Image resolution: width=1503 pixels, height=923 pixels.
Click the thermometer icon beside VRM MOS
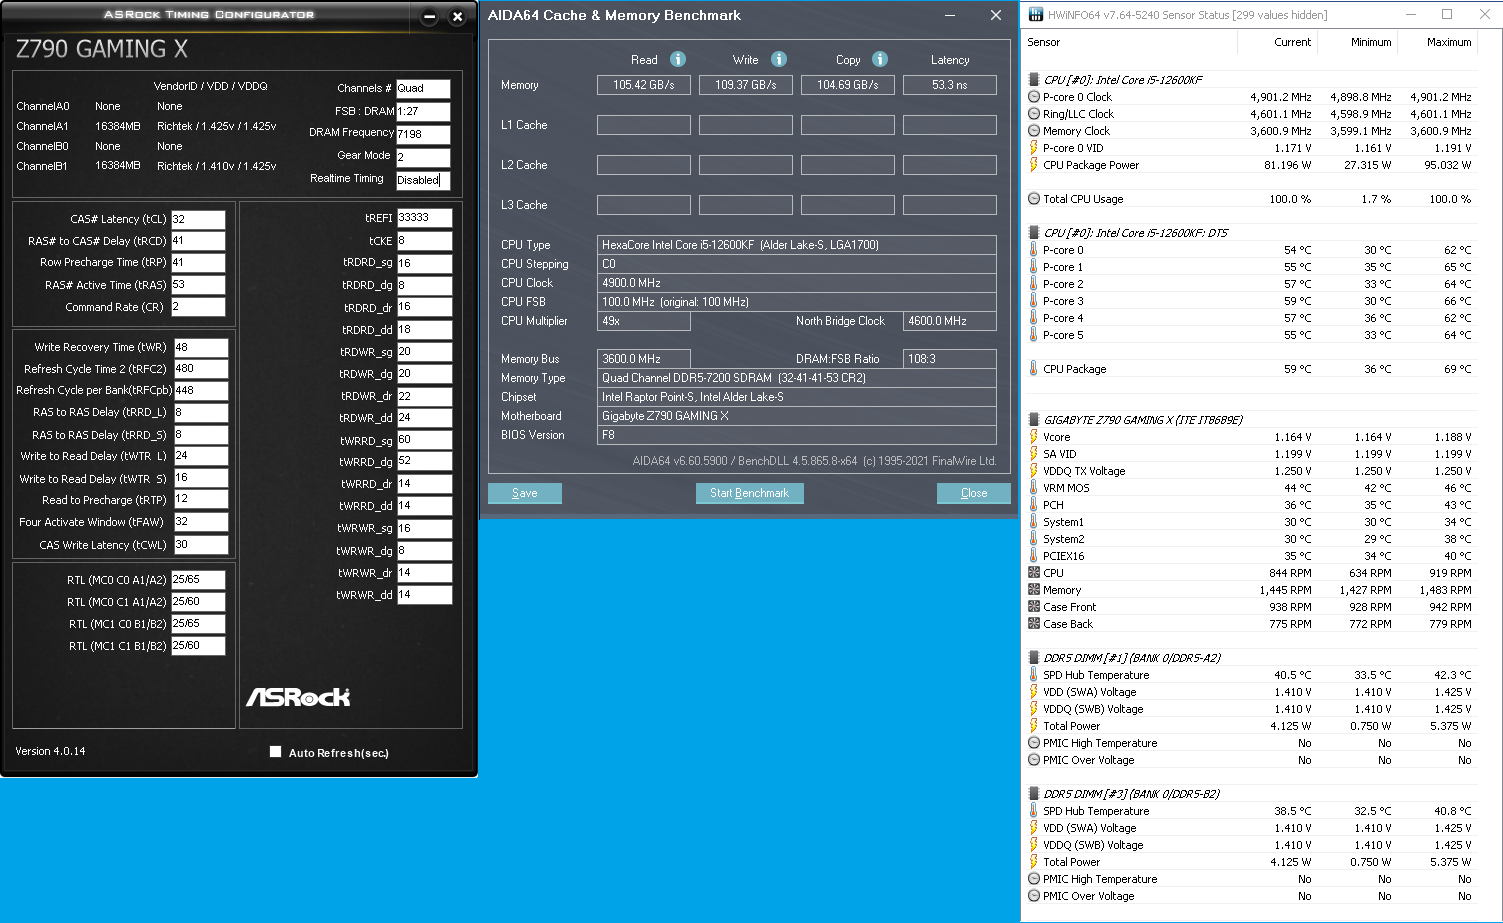click(x=1034, y=488)
